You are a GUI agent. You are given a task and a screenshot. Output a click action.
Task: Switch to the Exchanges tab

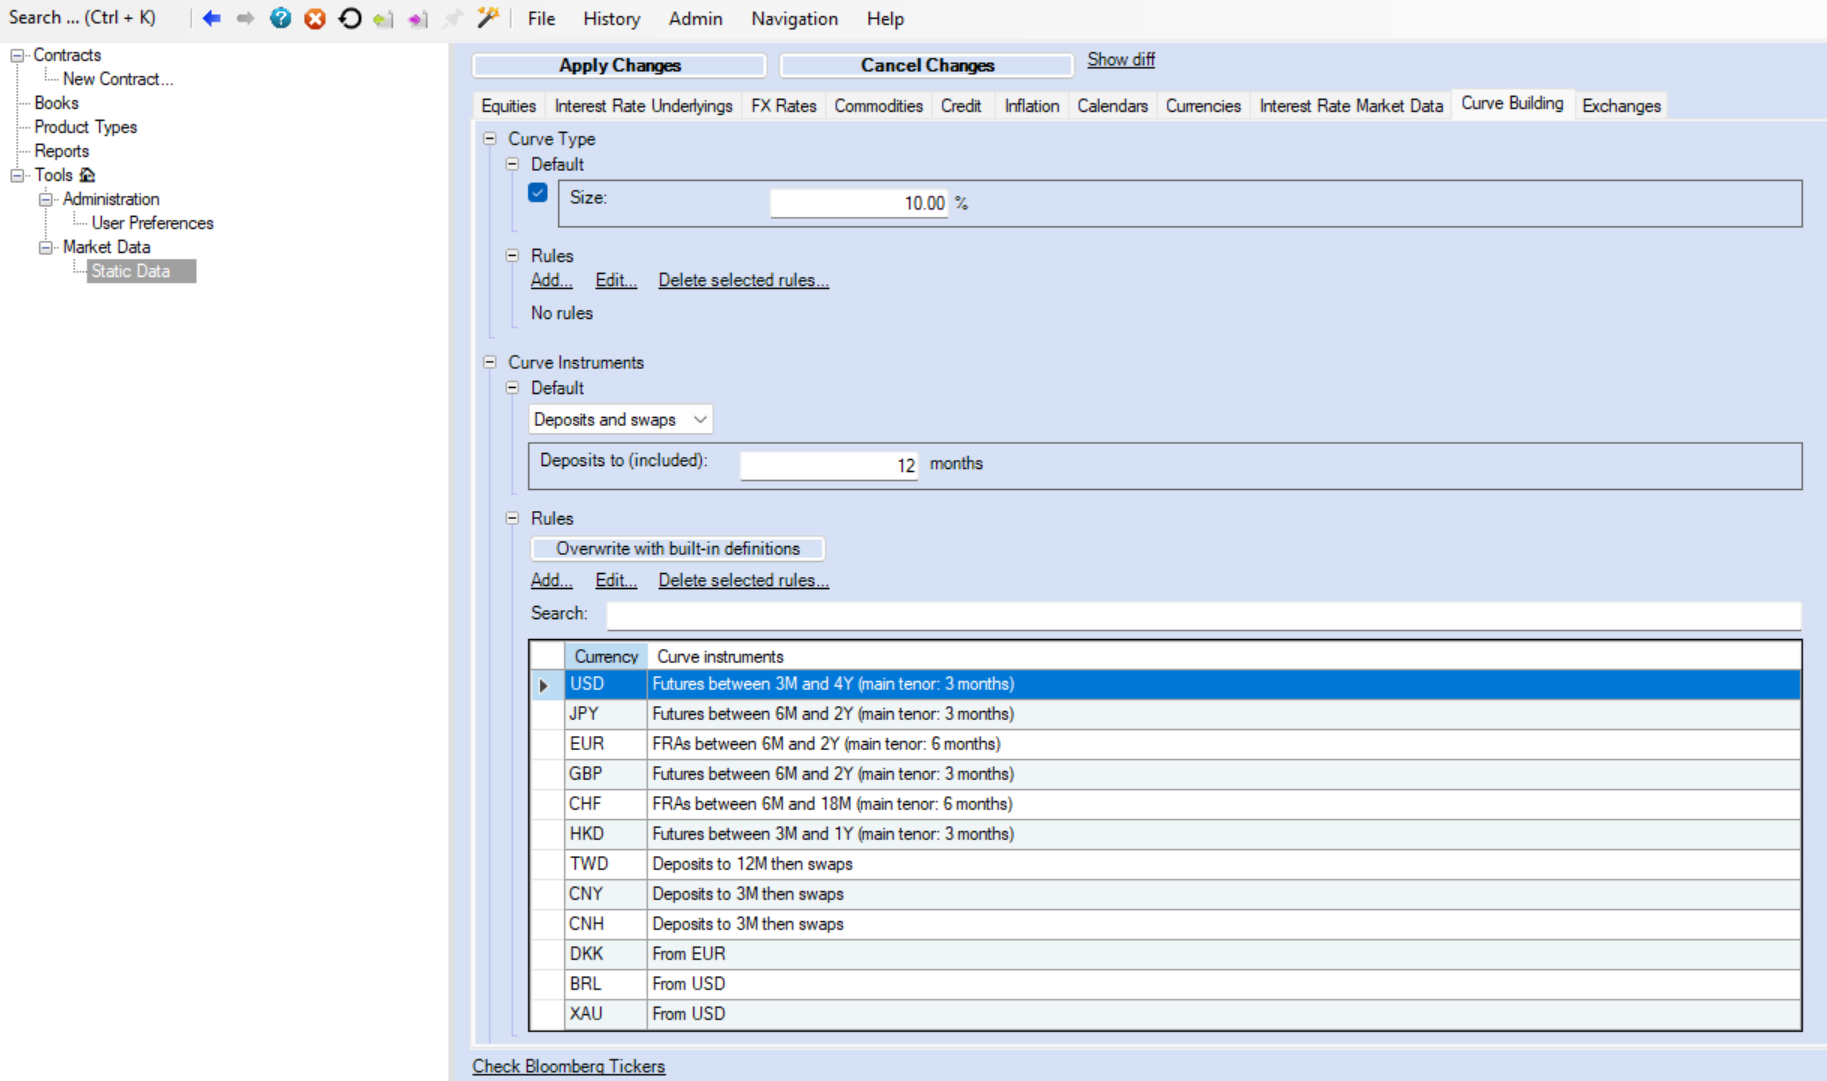[x=1621, y=106]
